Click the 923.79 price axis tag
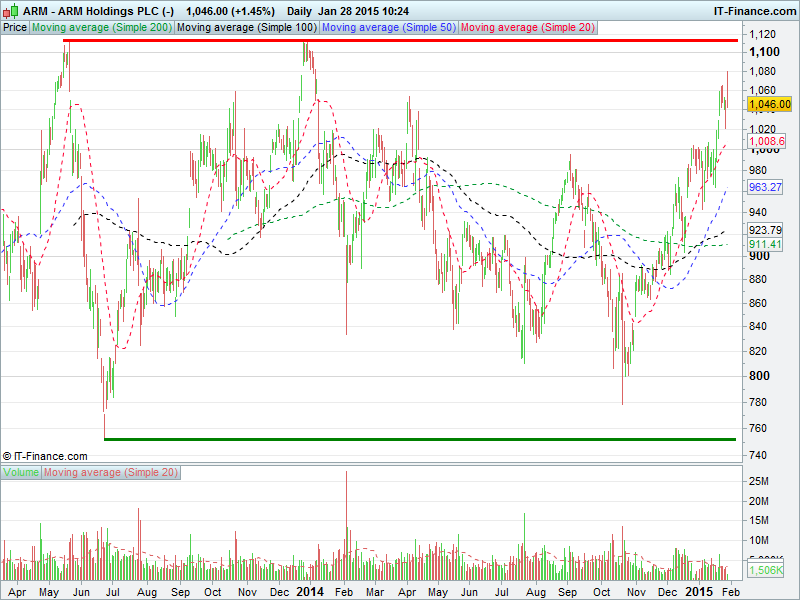Image resolution: width=800 pixels, height=600 pixels. [765, 230]
